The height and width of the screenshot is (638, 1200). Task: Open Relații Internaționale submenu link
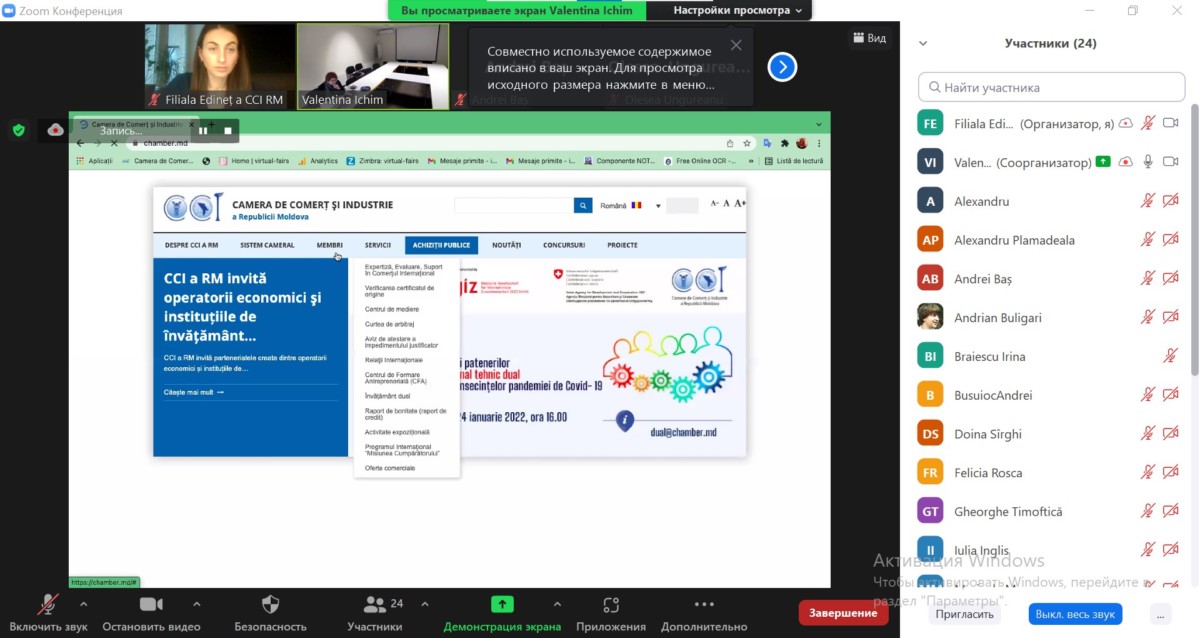click(x=394, y=360)
